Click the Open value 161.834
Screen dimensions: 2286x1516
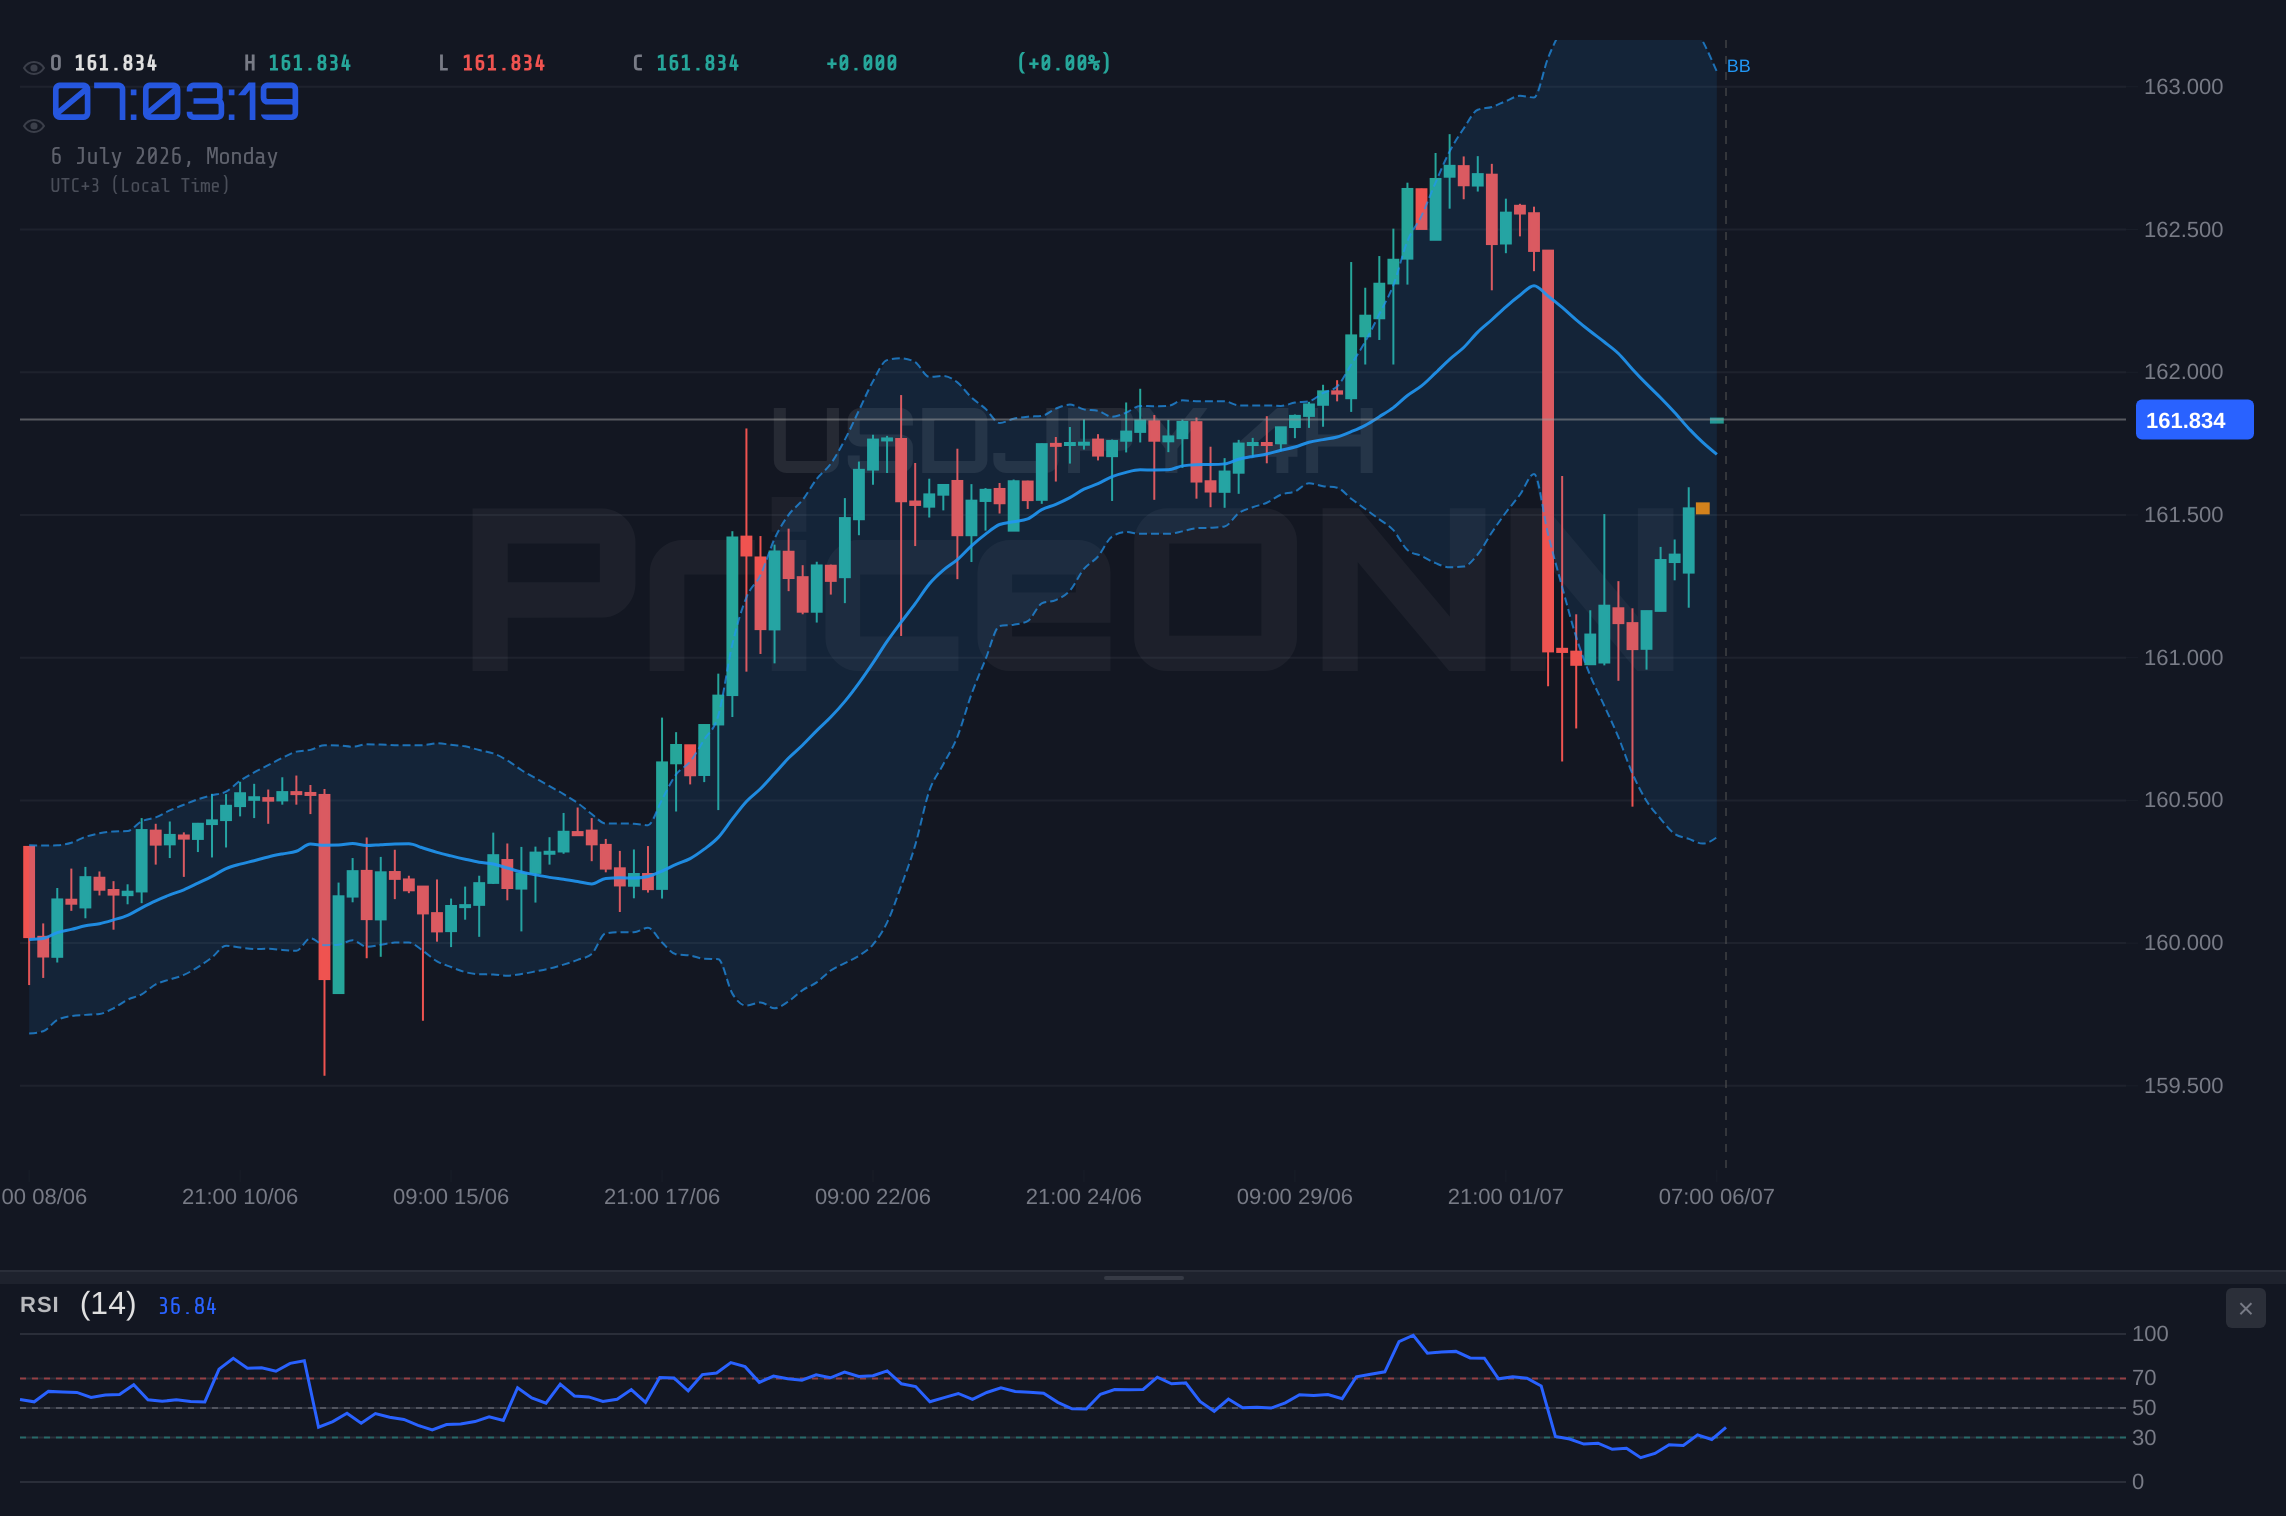115,63
